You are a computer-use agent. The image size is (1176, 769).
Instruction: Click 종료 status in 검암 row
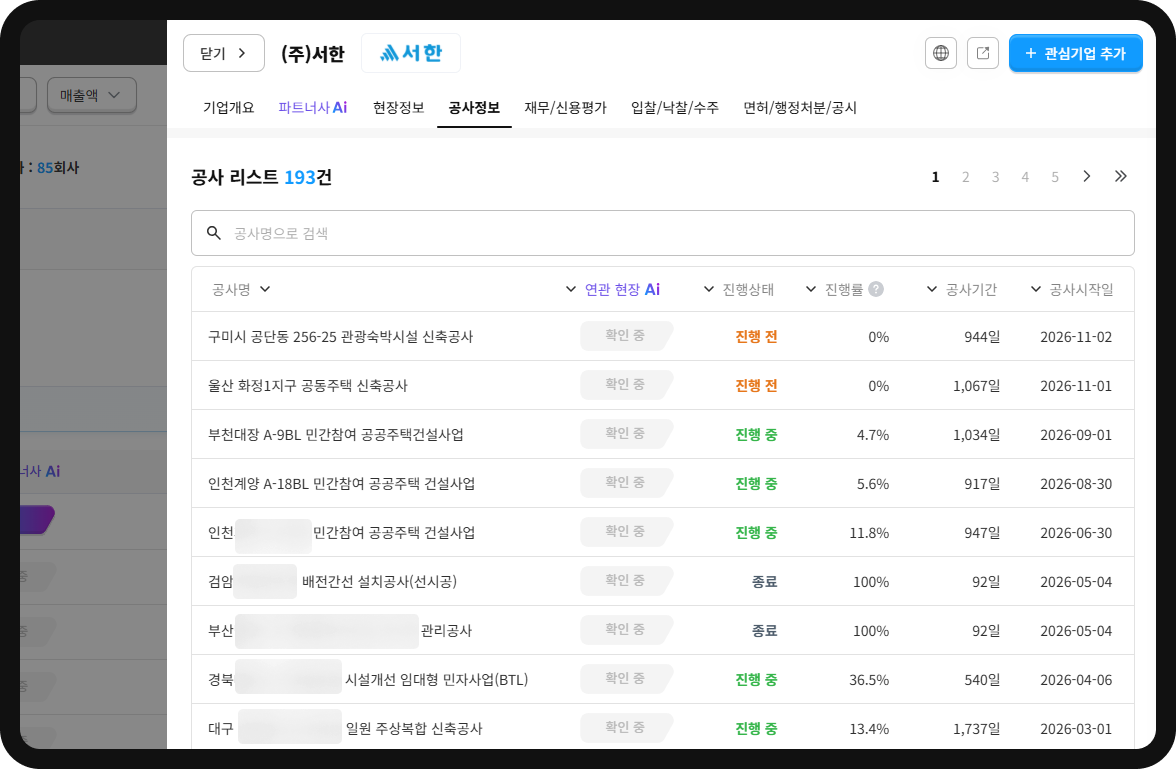click(764, 581)
